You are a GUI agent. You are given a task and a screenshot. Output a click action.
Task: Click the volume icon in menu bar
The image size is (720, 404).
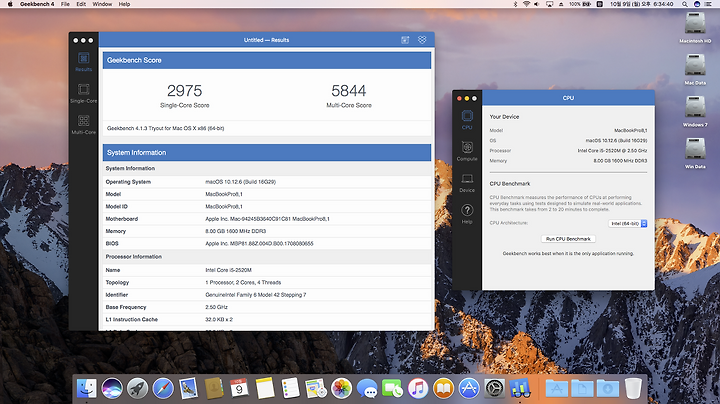coord(536,4)
